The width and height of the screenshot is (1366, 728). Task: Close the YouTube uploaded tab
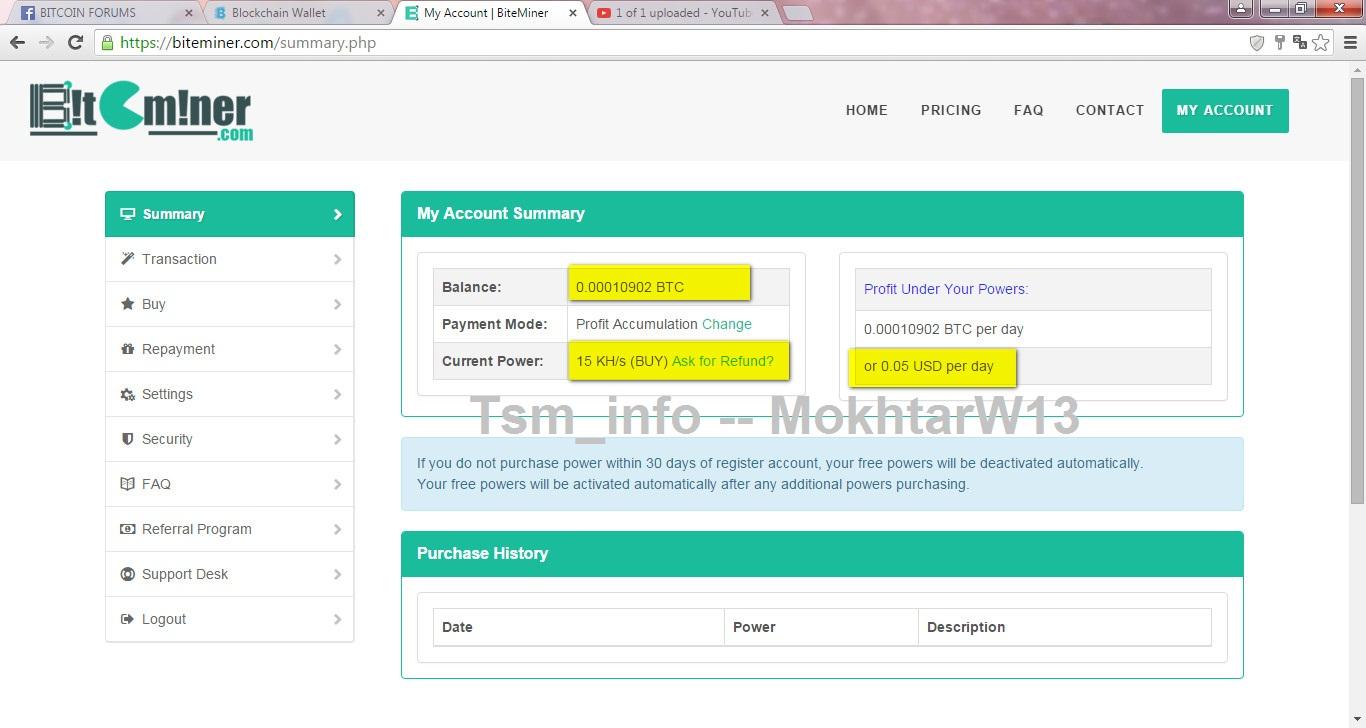pyautogui.click(x=764, y=13)
